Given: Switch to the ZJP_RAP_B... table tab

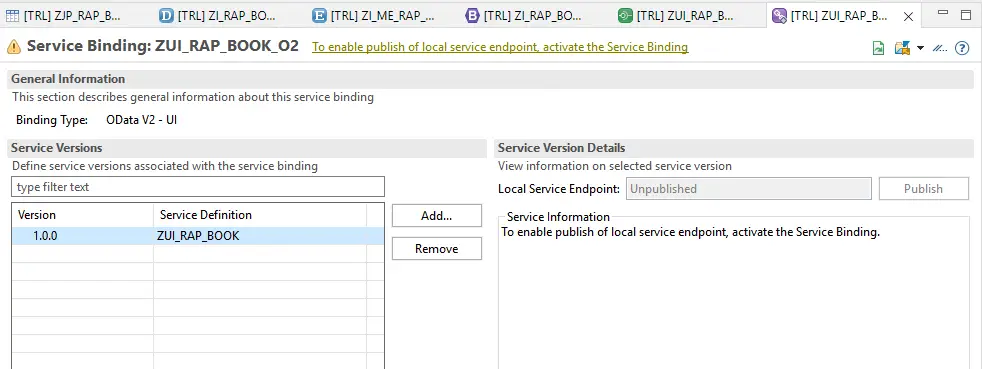Looking at the screenshot, I should click(63, 16).
